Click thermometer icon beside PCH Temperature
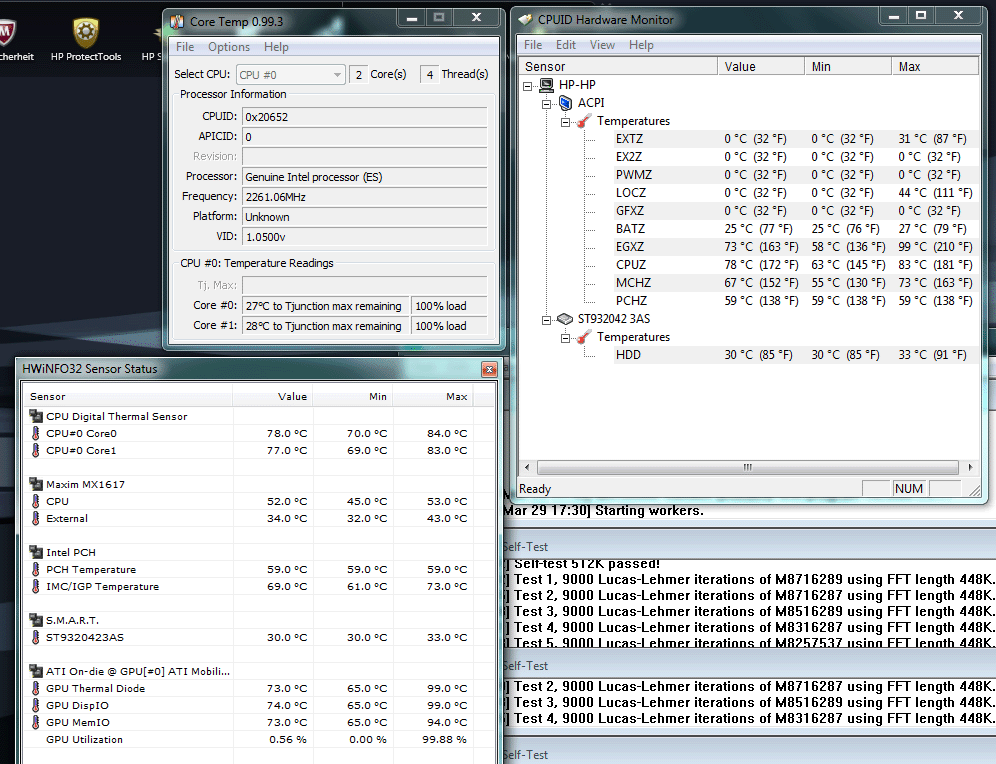The width and height of the screenshot is (996, 764). [36, 569]
